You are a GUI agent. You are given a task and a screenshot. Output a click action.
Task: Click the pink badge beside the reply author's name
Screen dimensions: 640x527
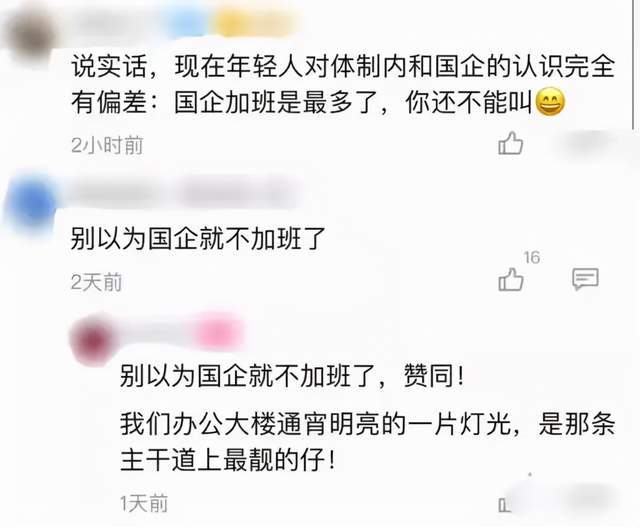(x=218, y=333)
